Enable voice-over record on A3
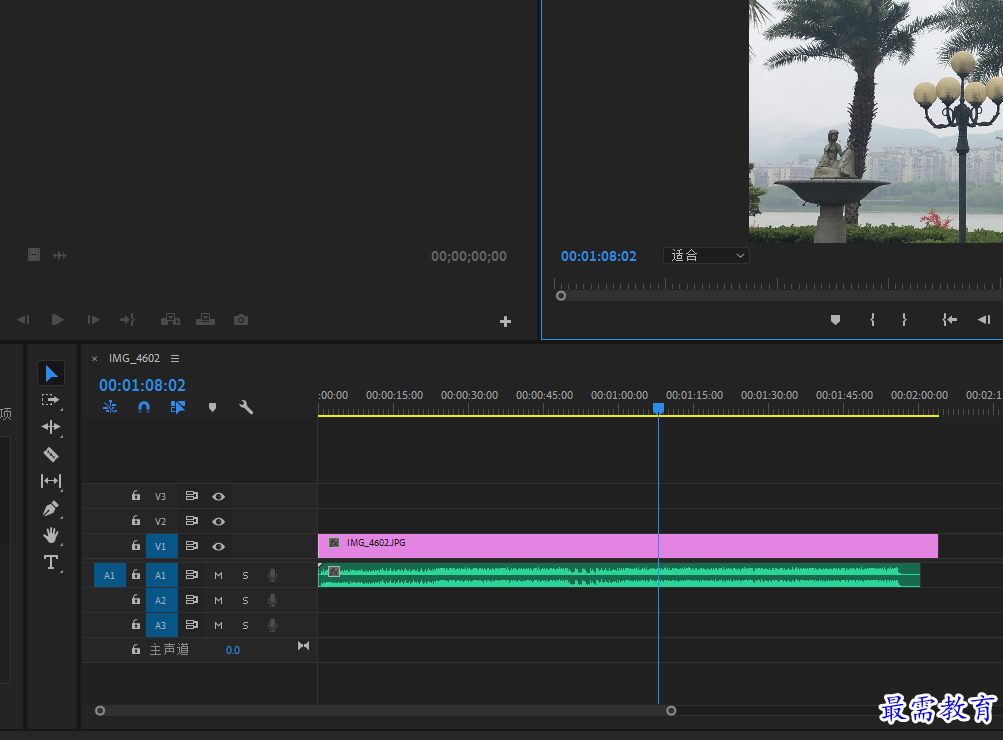The width and height of the screenshot is (1003, 740). point(272,625)
